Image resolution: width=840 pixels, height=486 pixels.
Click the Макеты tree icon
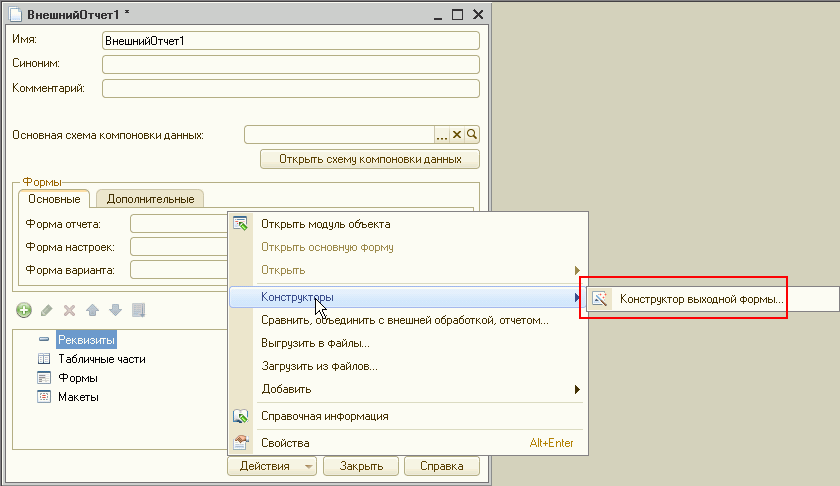coord(44,397)
